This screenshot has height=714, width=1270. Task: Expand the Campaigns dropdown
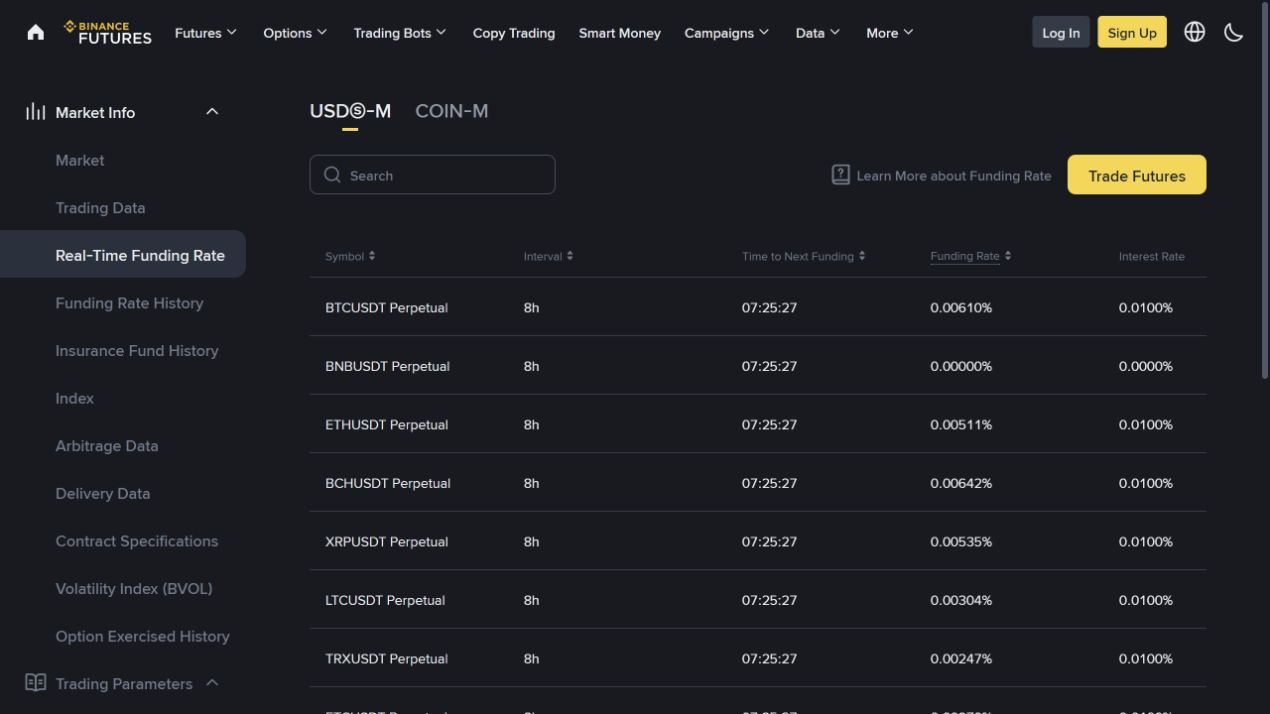pos(727,32)
